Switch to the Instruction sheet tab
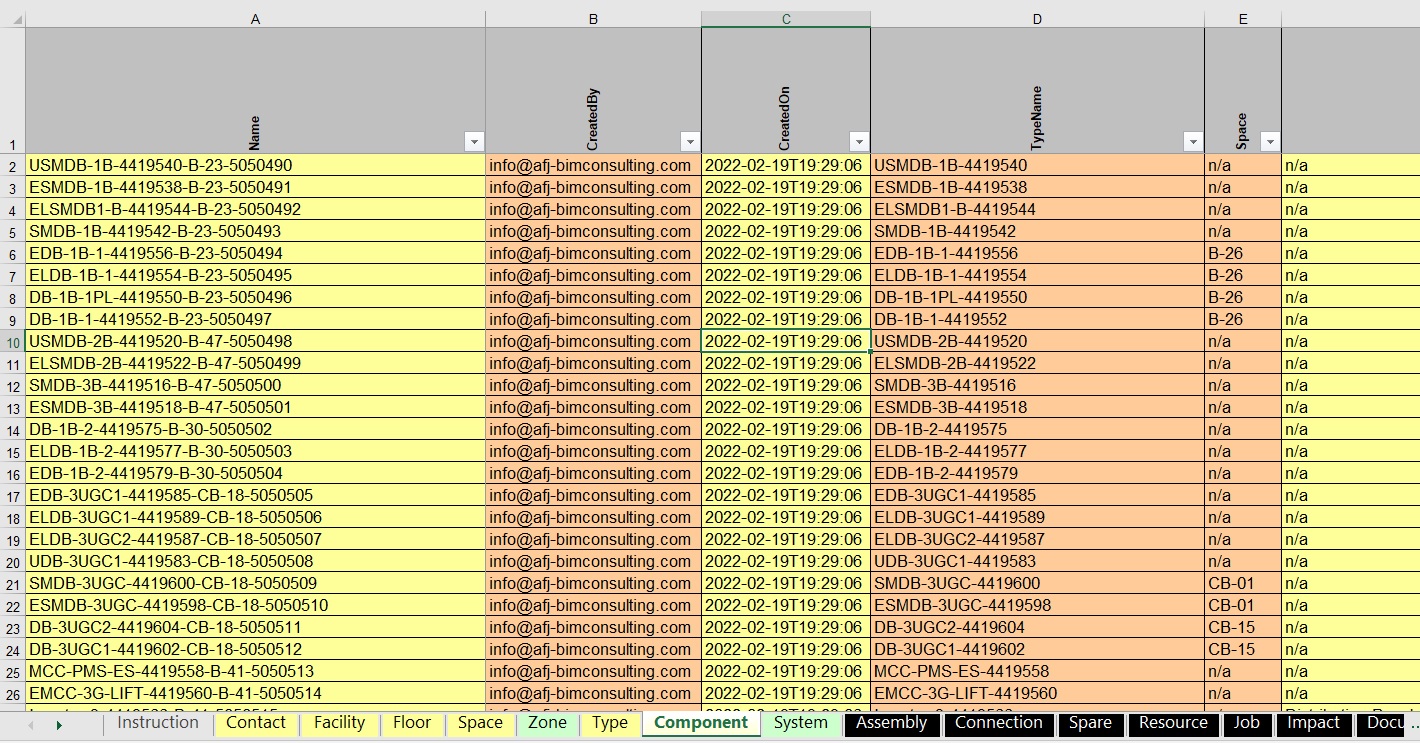The width and height of the screenshot is (1420, 743). tap(158, 723)
